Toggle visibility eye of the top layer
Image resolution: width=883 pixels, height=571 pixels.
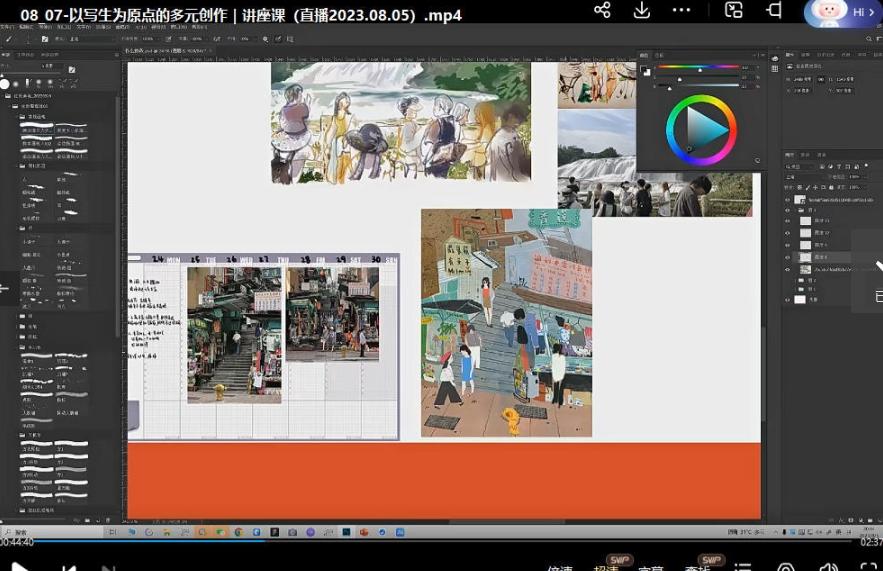coord(787,199)
